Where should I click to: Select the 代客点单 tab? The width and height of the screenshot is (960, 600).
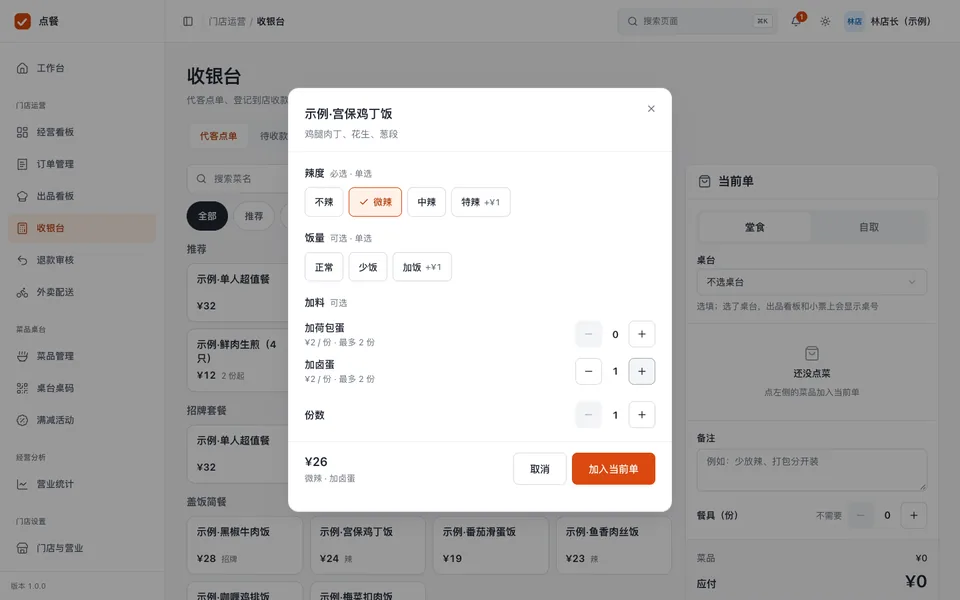(x=219, y=136)
